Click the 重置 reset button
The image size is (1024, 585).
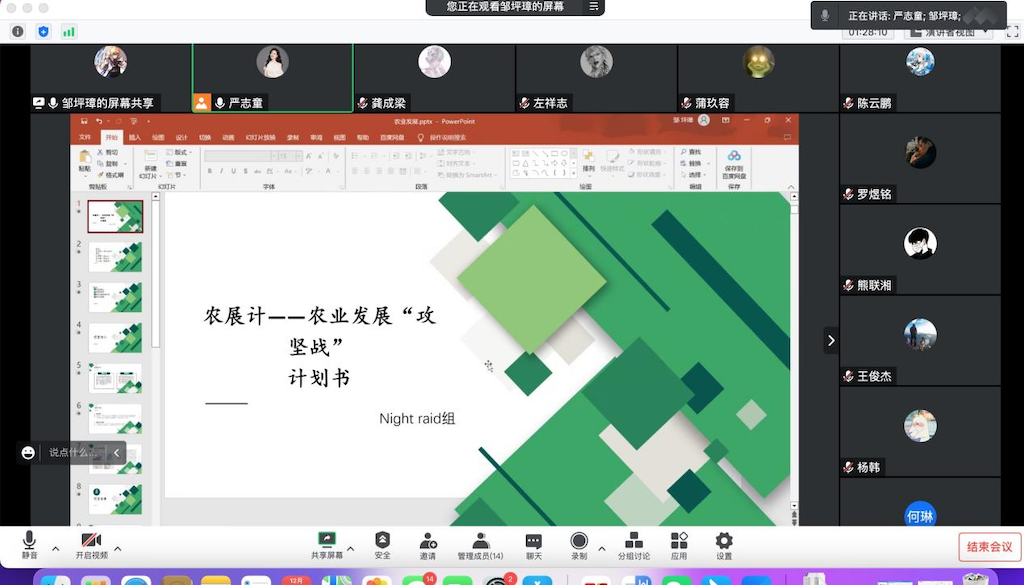pyautogui.click(x=177, y=163)
